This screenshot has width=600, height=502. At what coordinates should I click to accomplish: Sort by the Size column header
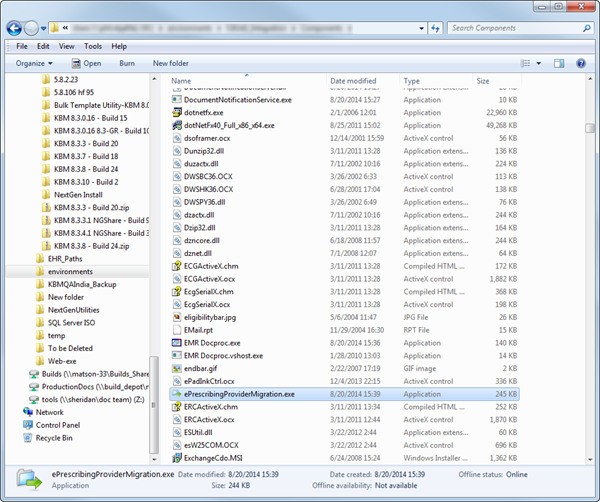[483, 81]
